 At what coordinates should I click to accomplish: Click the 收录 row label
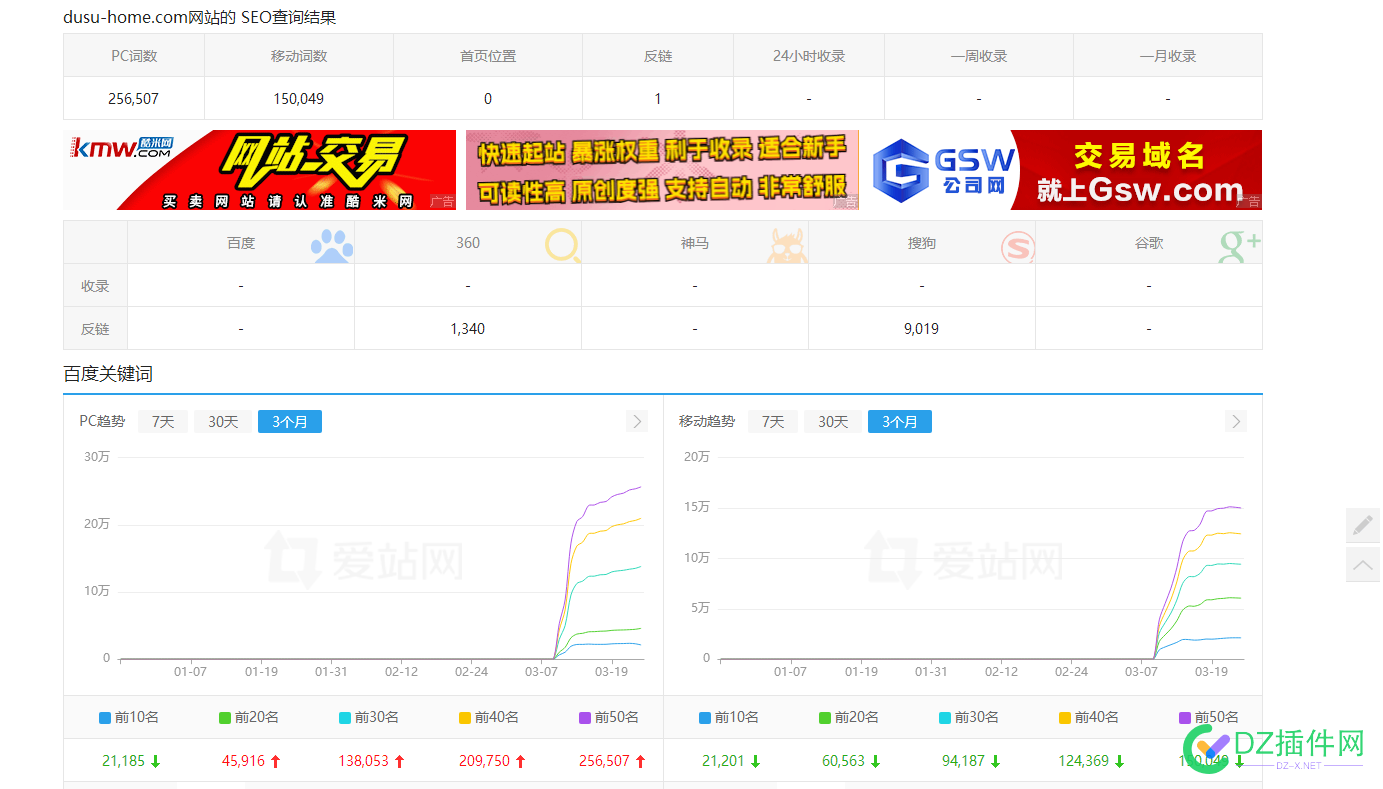click(x=95, y=286)
